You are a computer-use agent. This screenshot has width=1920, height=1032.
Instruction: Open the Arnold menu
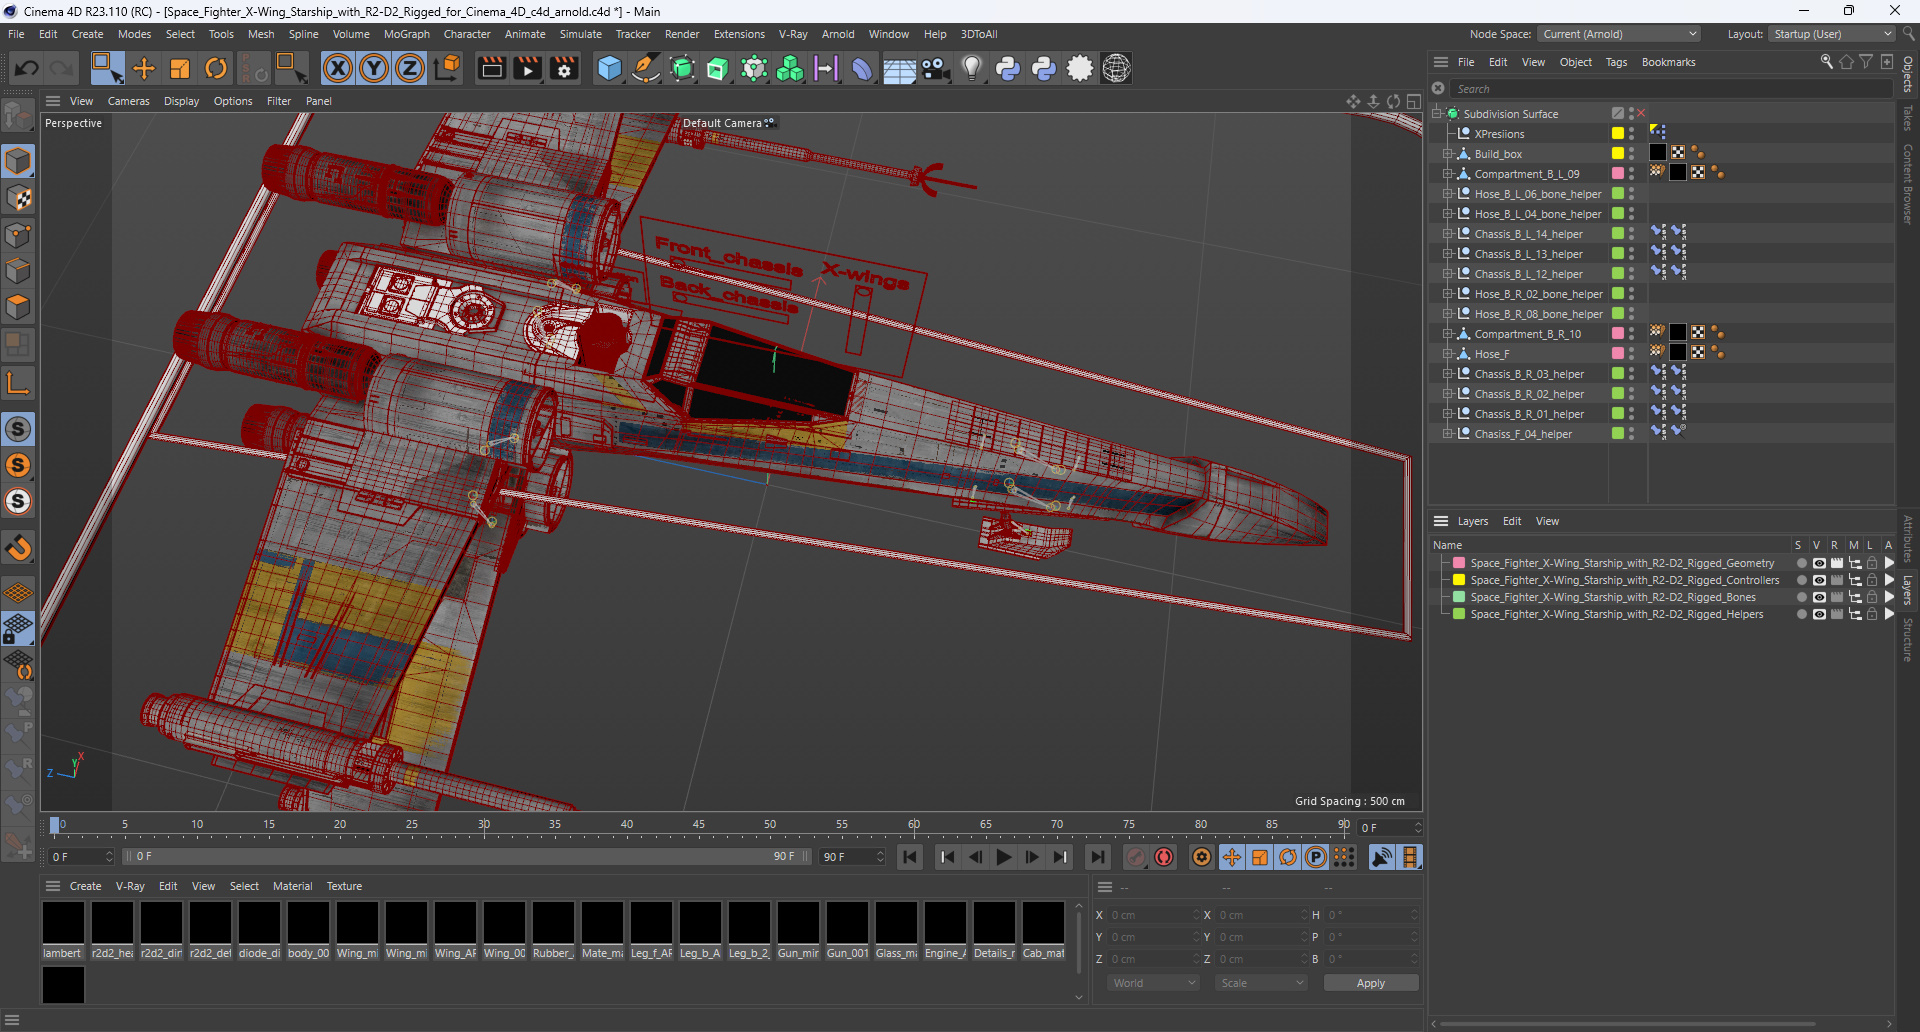coord(838,34)
